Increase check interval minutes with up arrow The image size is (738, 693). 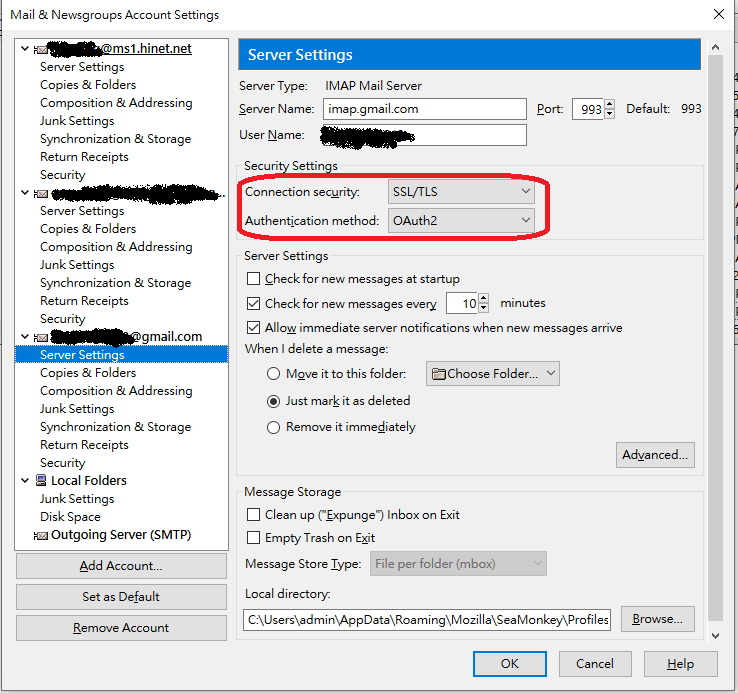point(483,298)
